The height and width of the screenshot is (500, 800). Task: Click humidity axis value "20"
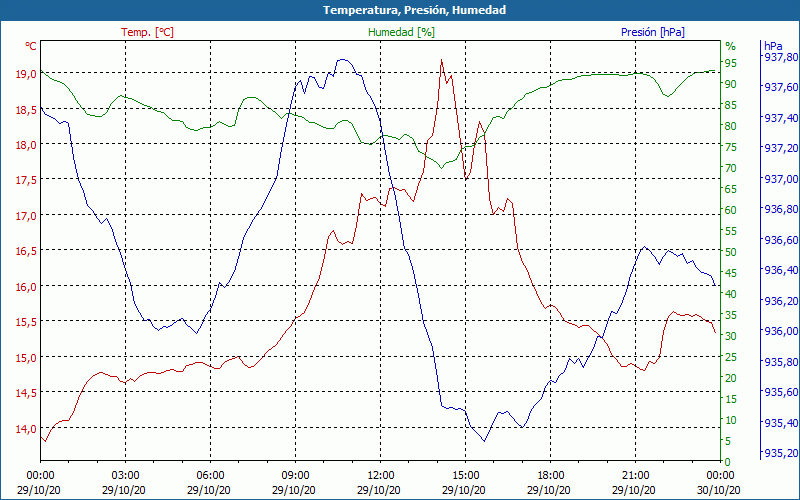tap(731, 378)
